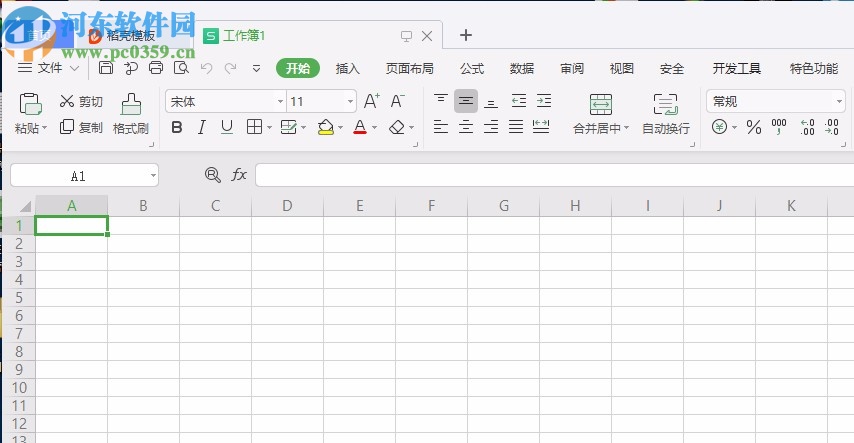Expand the 合并居中 dropdown arrow
The width and height of the screenshot is (854, 443).
click(626, 128)
